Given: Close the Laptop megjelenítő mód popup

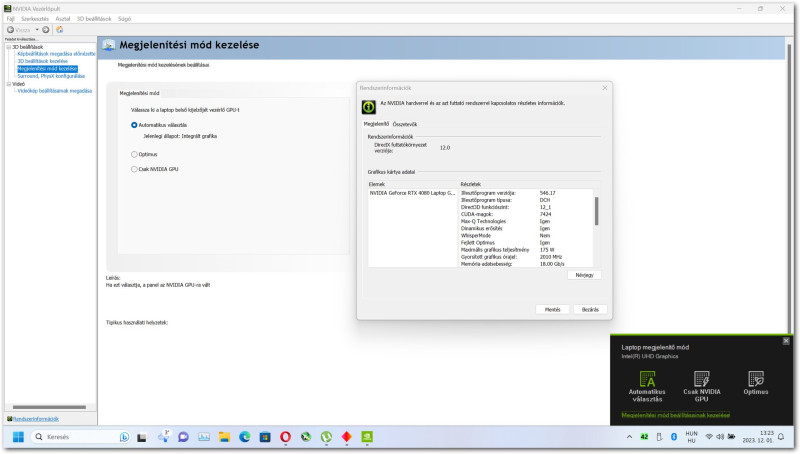Looking at the screenshot, I should pyautogui.click(x=786, y=341).
